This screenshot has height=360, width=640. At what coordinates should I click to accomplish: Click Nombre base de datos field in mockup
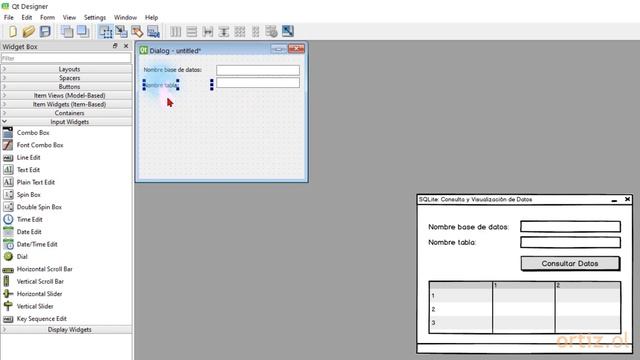(x=571, y=227)
